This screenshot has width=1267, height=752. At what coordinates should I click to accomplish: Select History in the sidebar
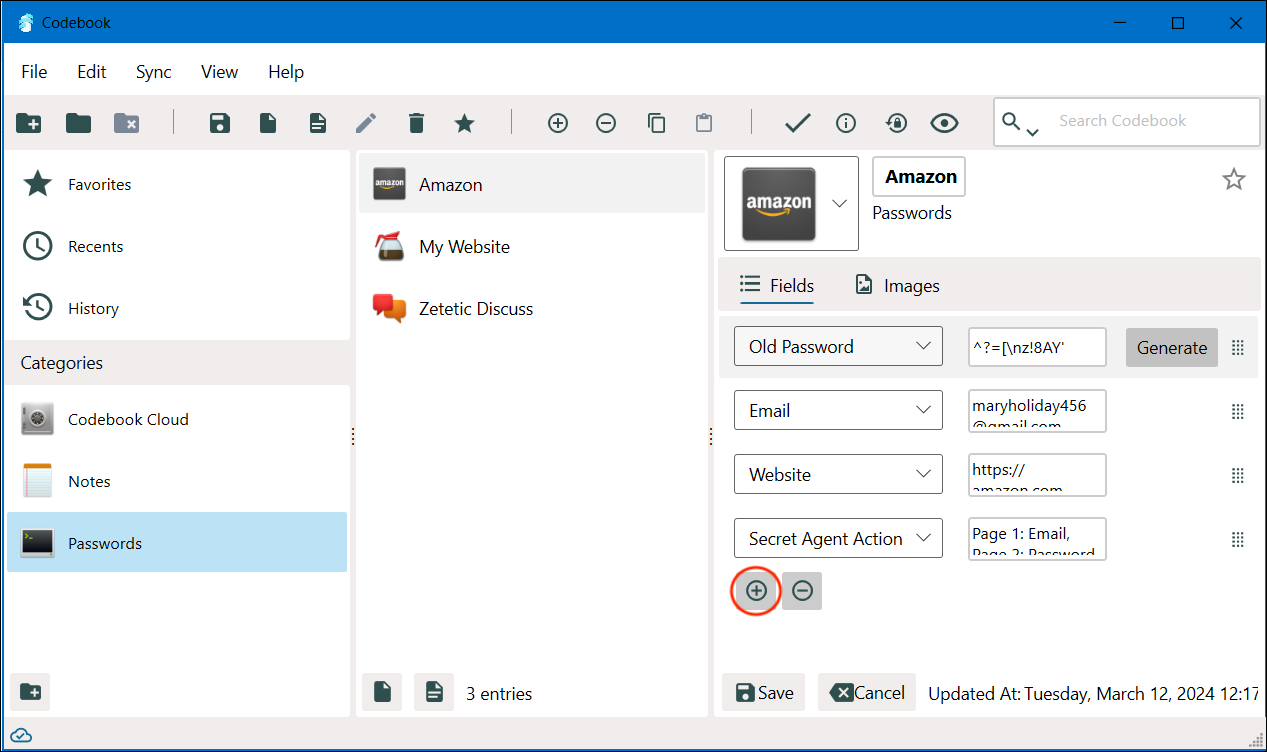178,308
